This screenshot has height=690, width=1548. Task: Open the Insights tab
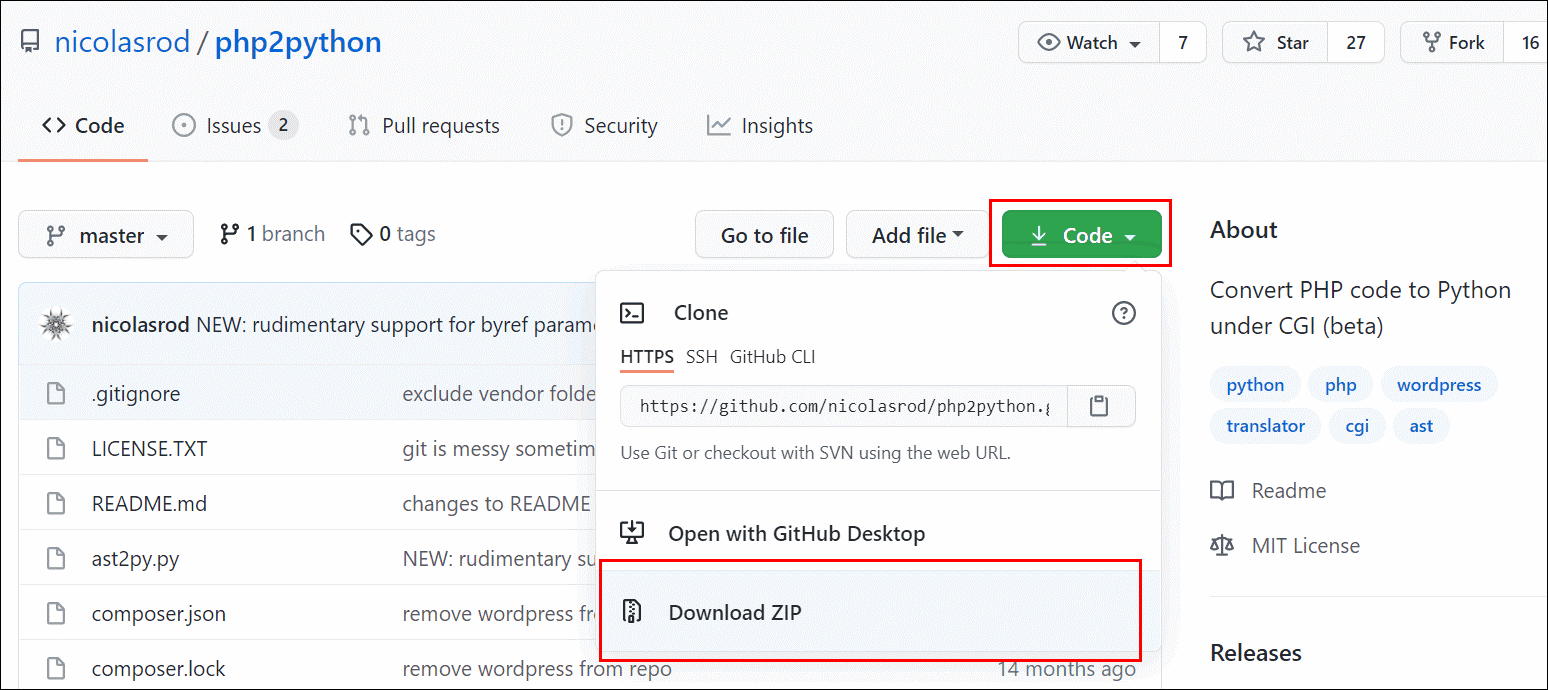[760, 126]
